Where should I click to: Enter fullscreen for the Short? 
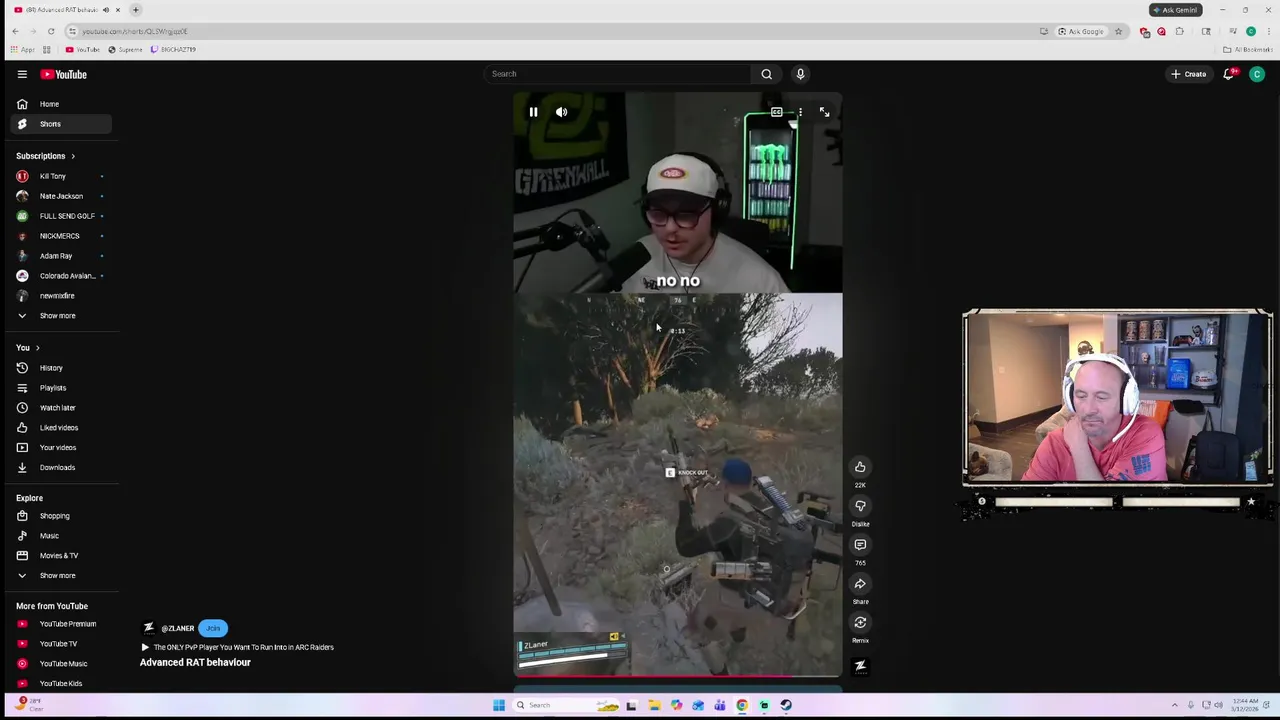tap(824, 112)
